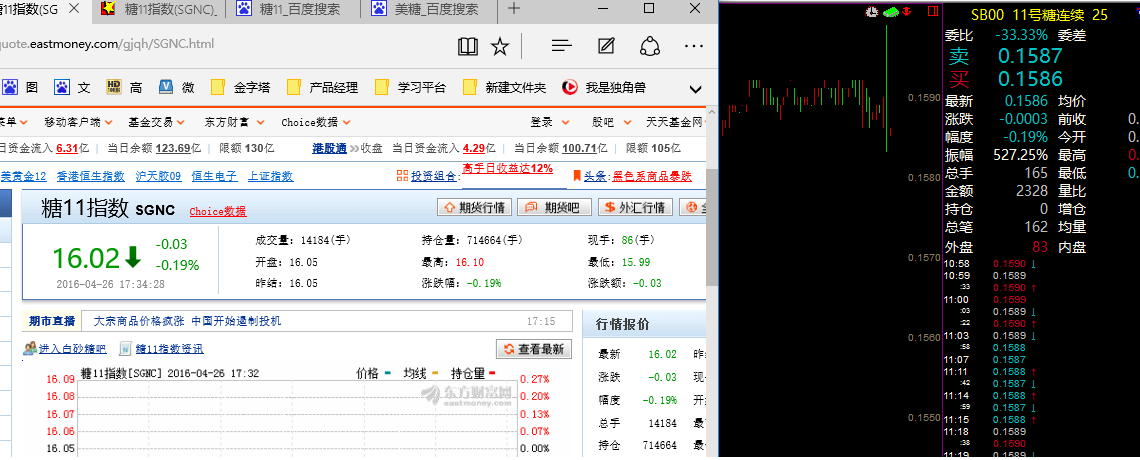Make a web note with pen icon

click(x=606, y=46)
